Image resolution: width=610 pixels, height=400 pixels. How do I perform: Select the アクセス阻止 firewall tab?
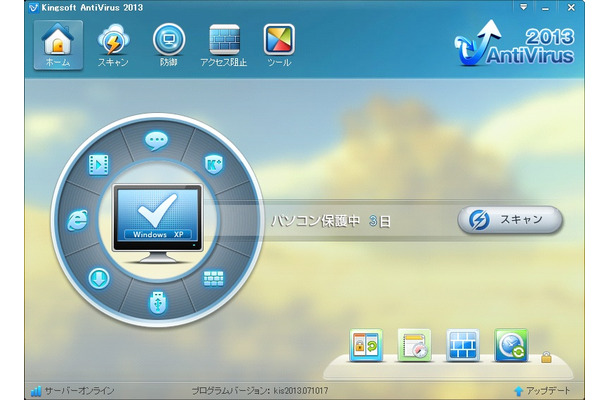[x=224, y=45]
